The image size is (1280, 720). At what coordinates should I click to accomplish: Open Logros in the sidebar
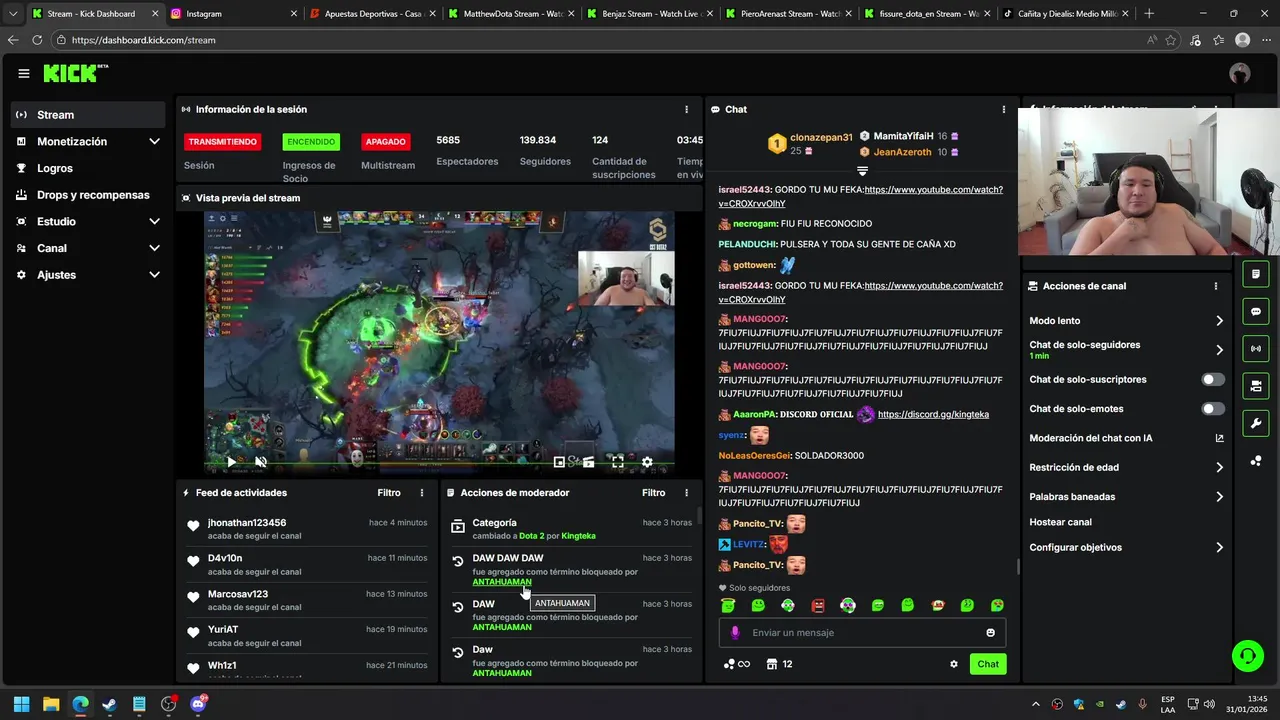[88, 168]
